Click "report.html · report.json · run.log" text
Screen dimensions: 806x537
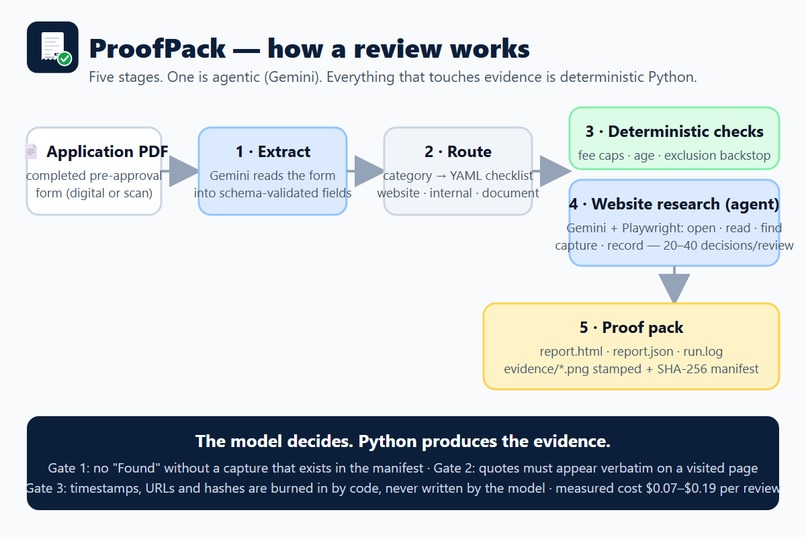pos(631,351)
